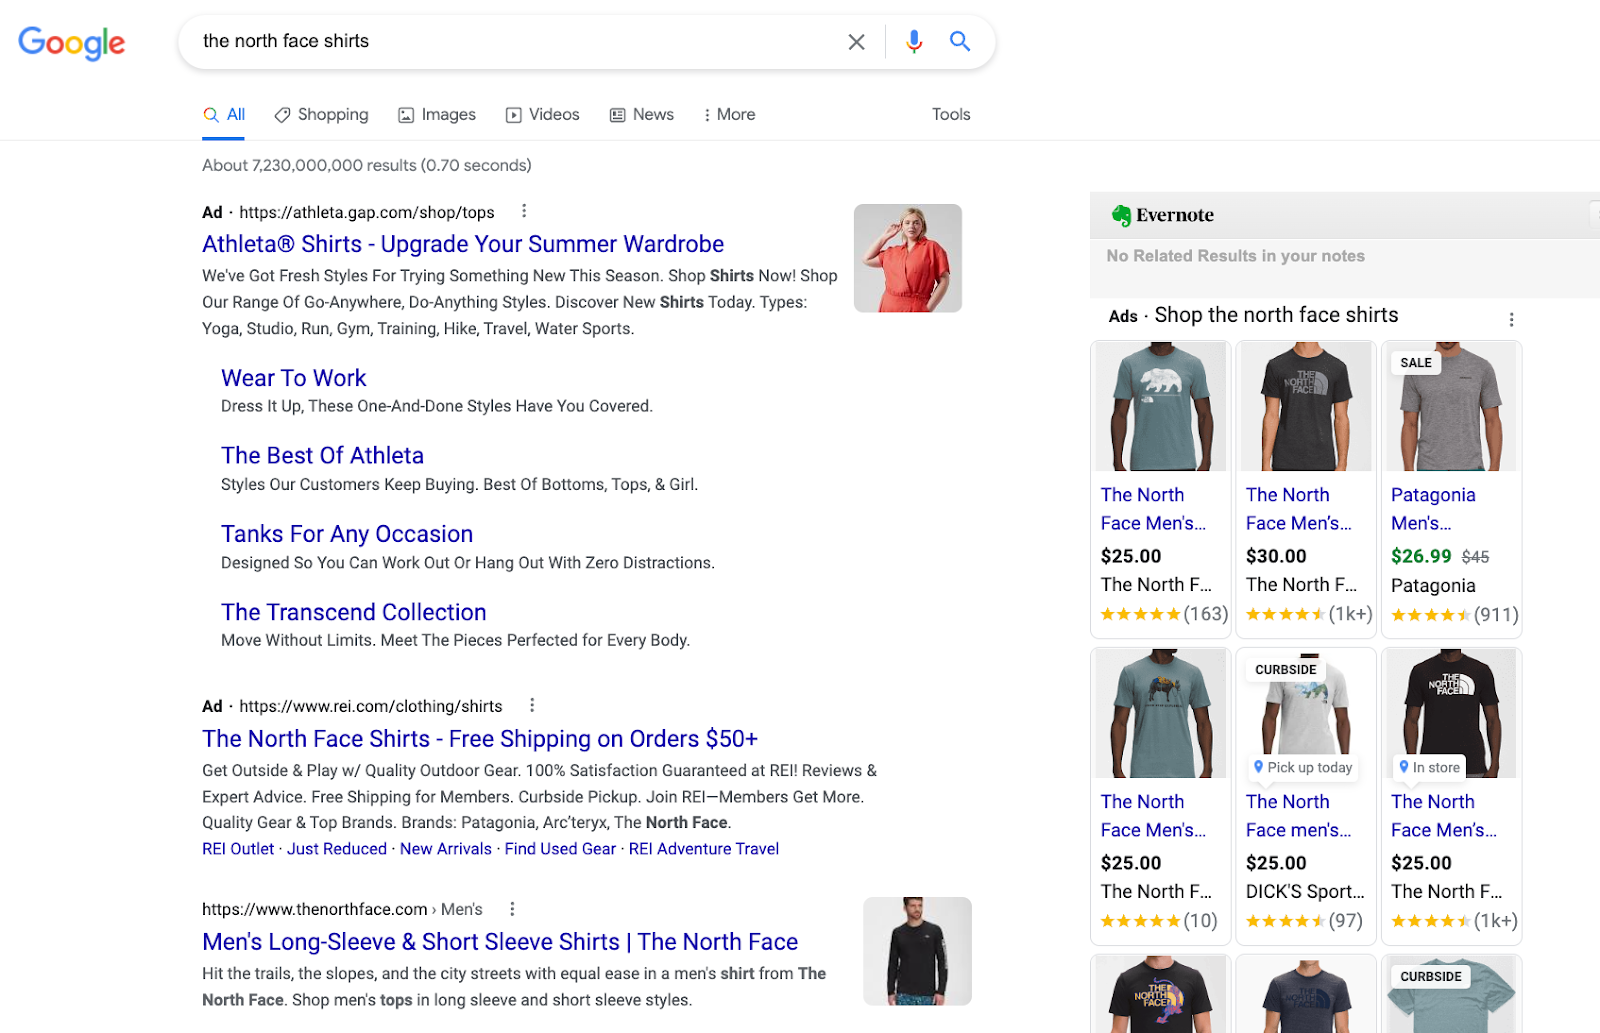Switch to the Images tab
This screenshot has height=1033, width=1600.
click(x=437, y=115)
